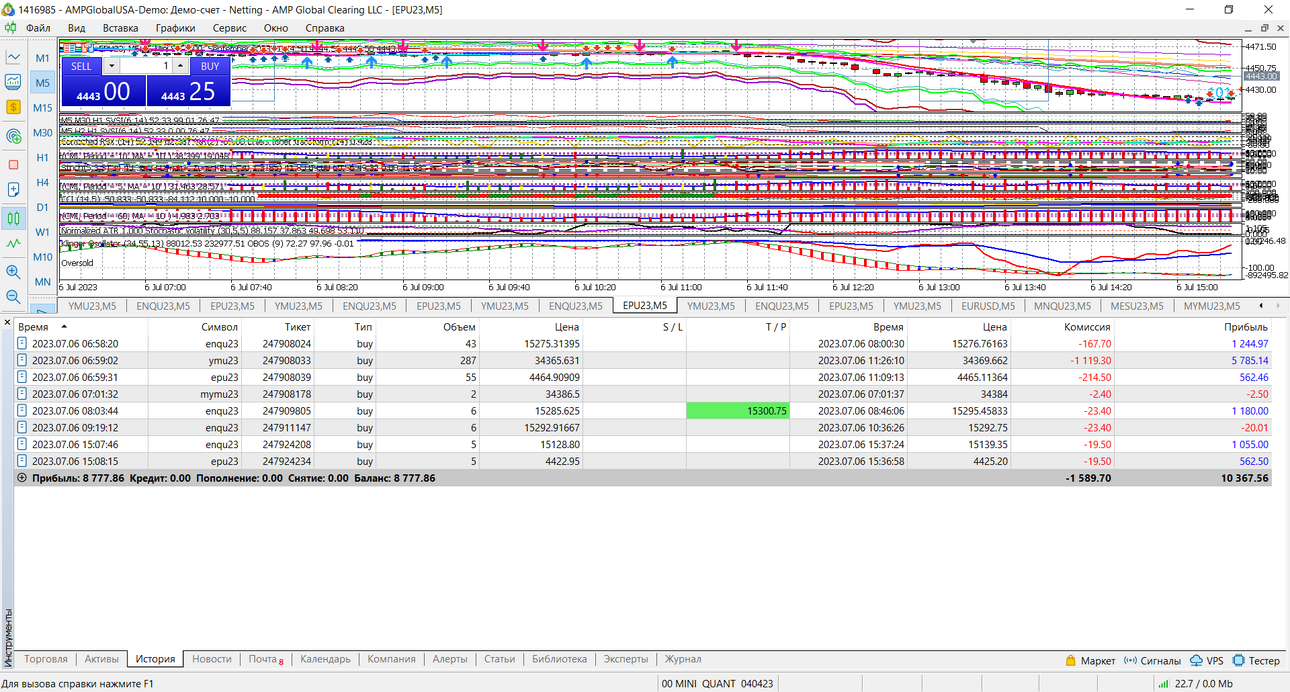Toggle candlestick chart type button
The width and height of the screenshot is (1290, 692).
[14, 218]
